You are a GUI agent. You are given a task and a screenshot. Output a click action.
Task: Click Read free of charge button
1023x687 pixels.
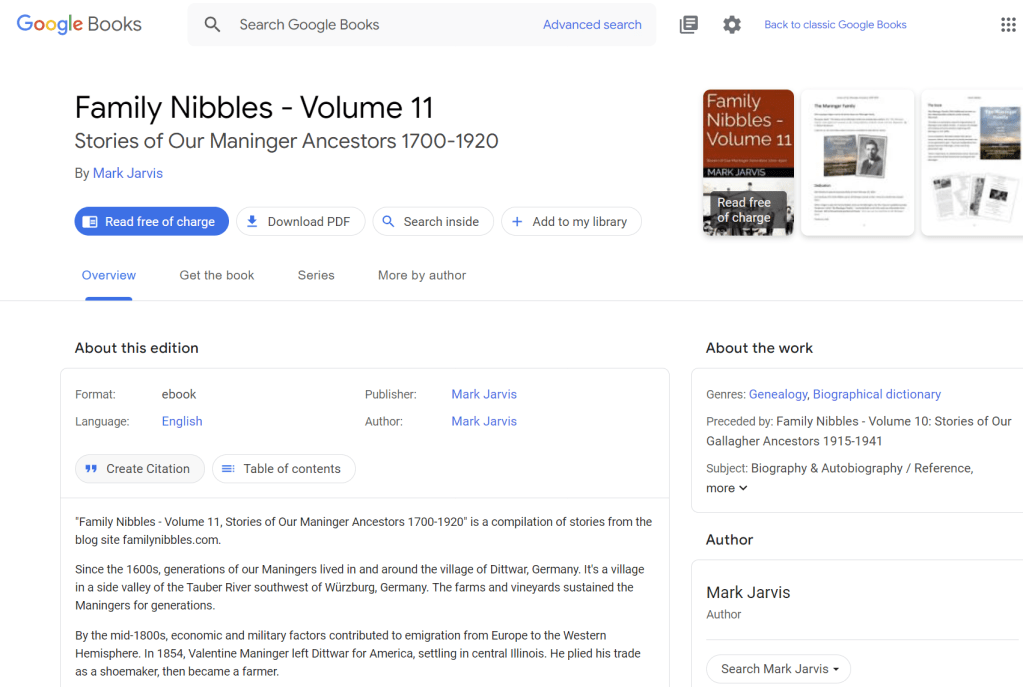[x=151, y=222]
